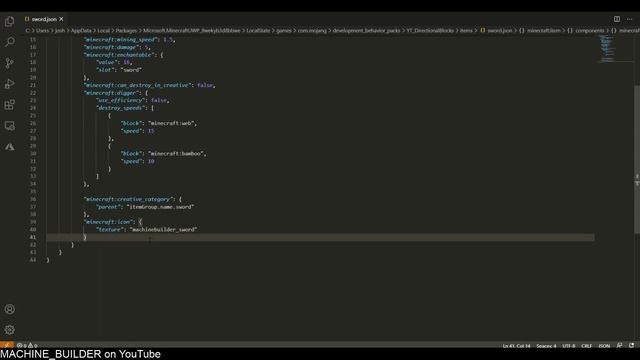Image resolution: width=640 pixels, height=360 pixels.
Task: Open the Azure view in activity bar
Action: 9,147
